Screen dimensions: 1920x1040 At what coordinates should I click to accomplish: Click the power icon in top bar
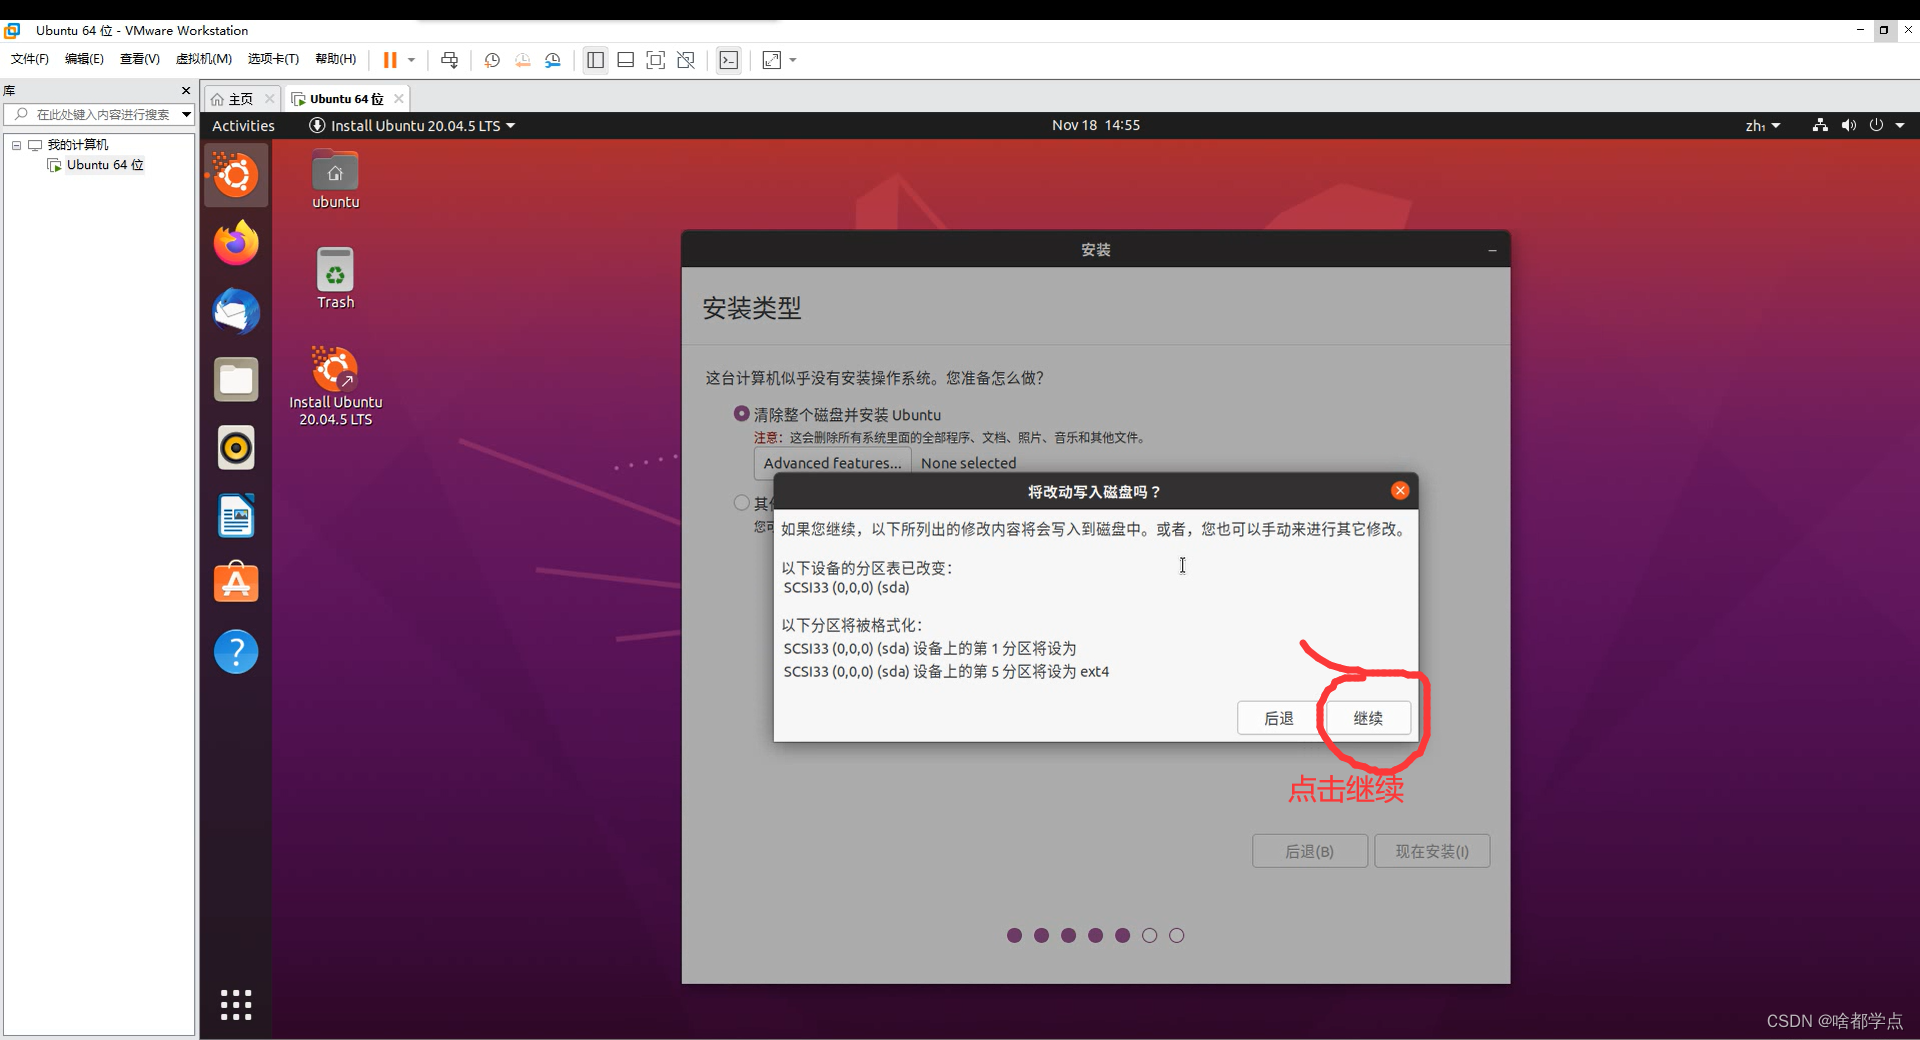[1876, 125]
